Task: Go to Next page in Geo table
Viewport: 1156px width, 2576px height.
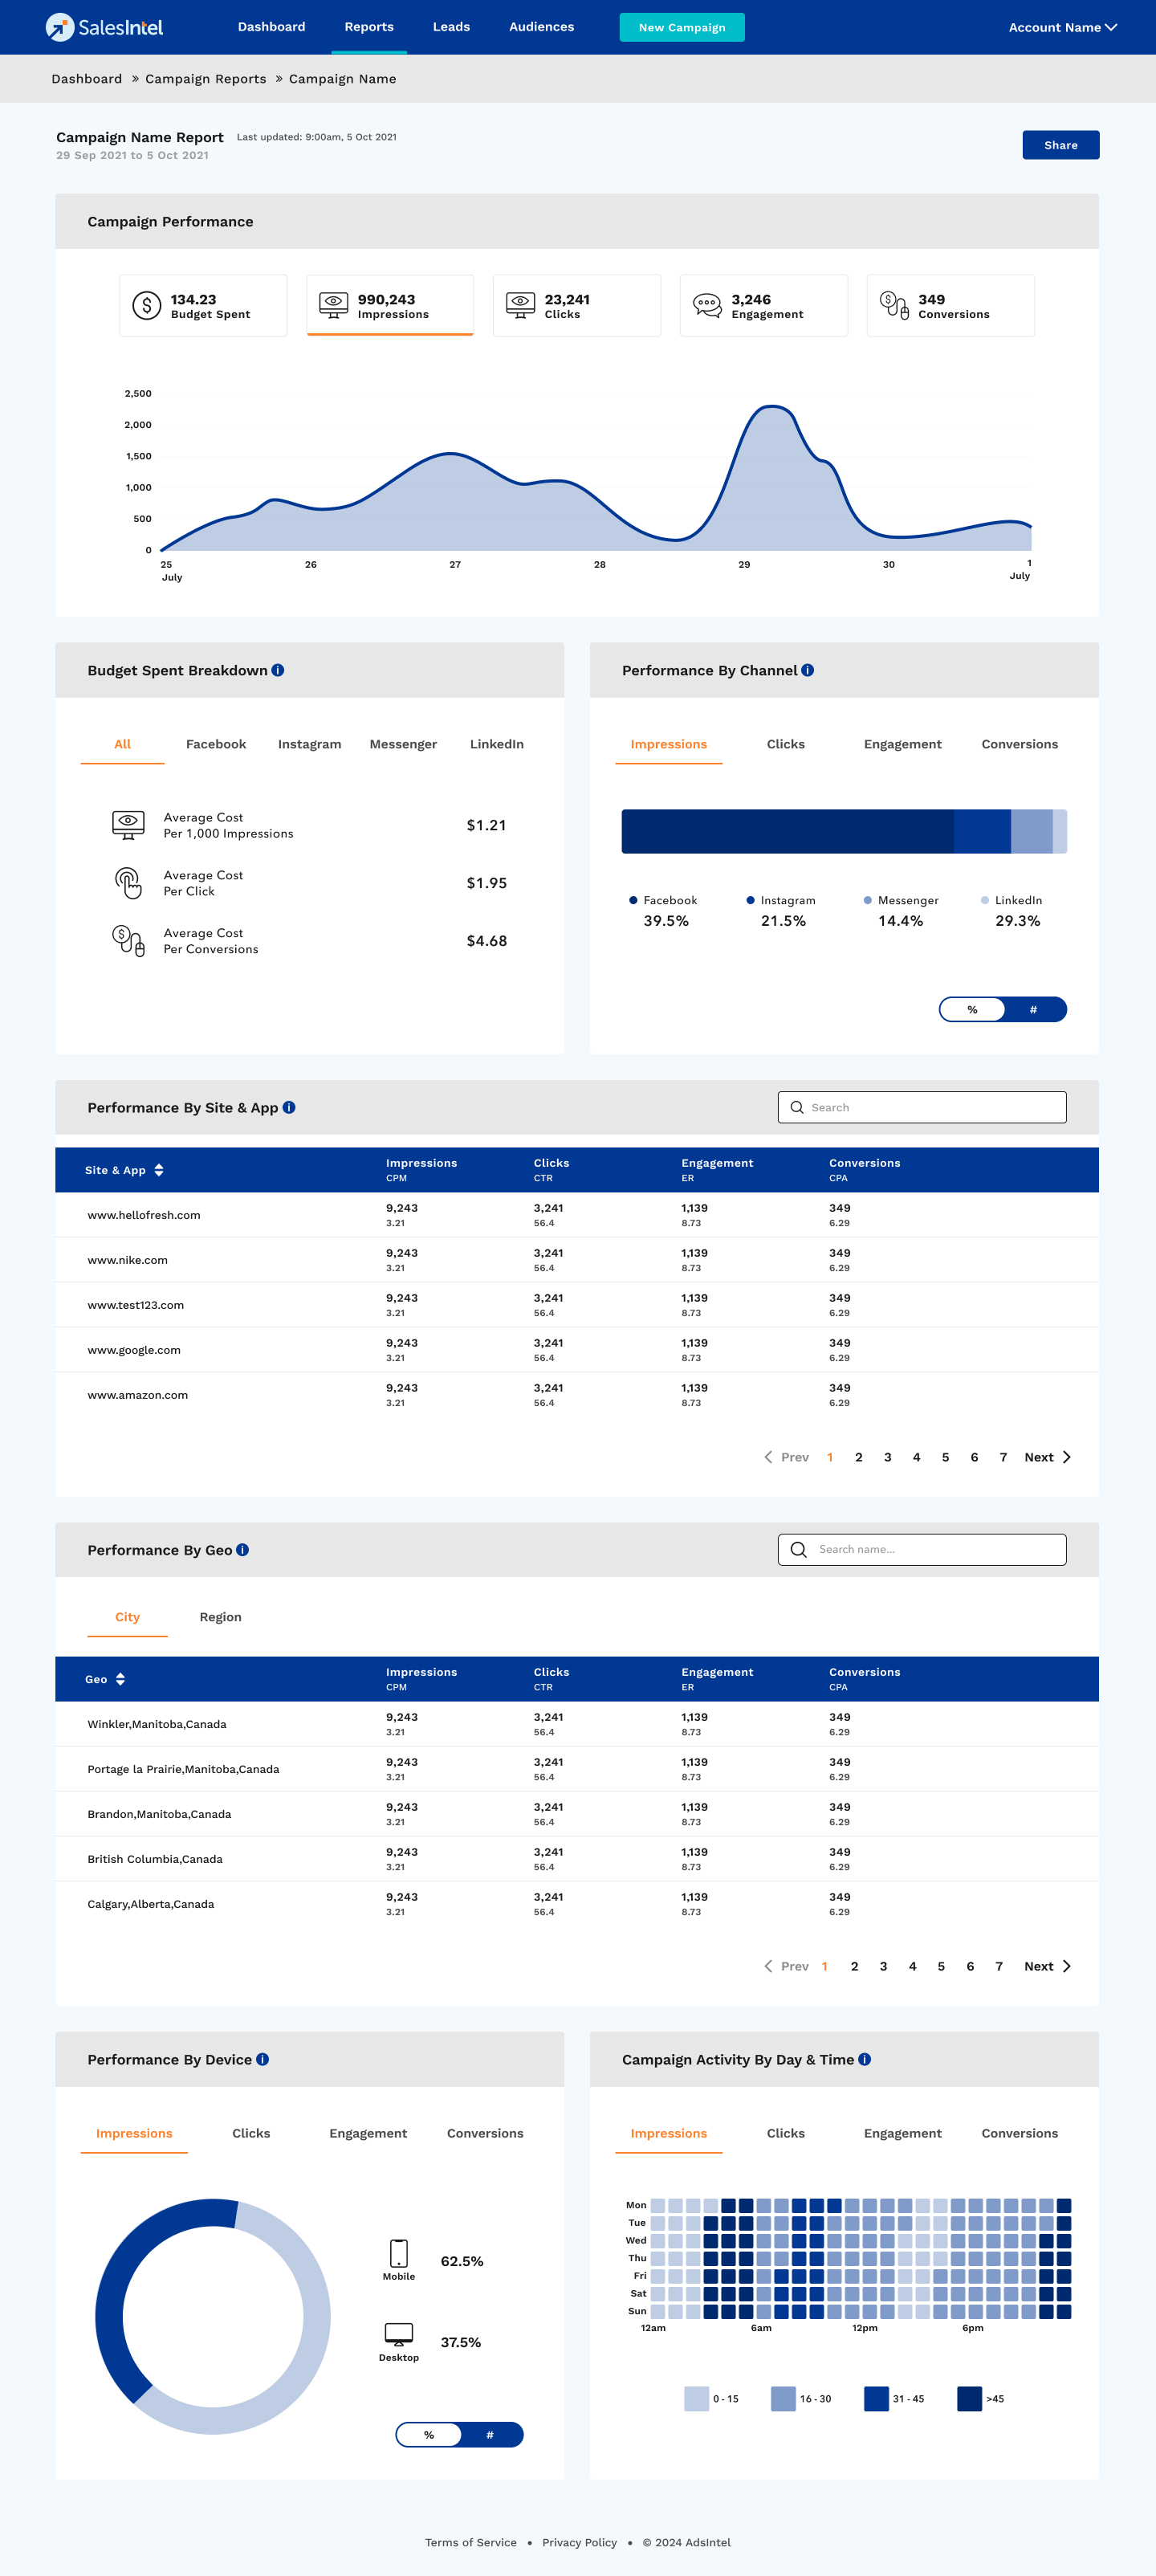Action: click(1046, 1966)
